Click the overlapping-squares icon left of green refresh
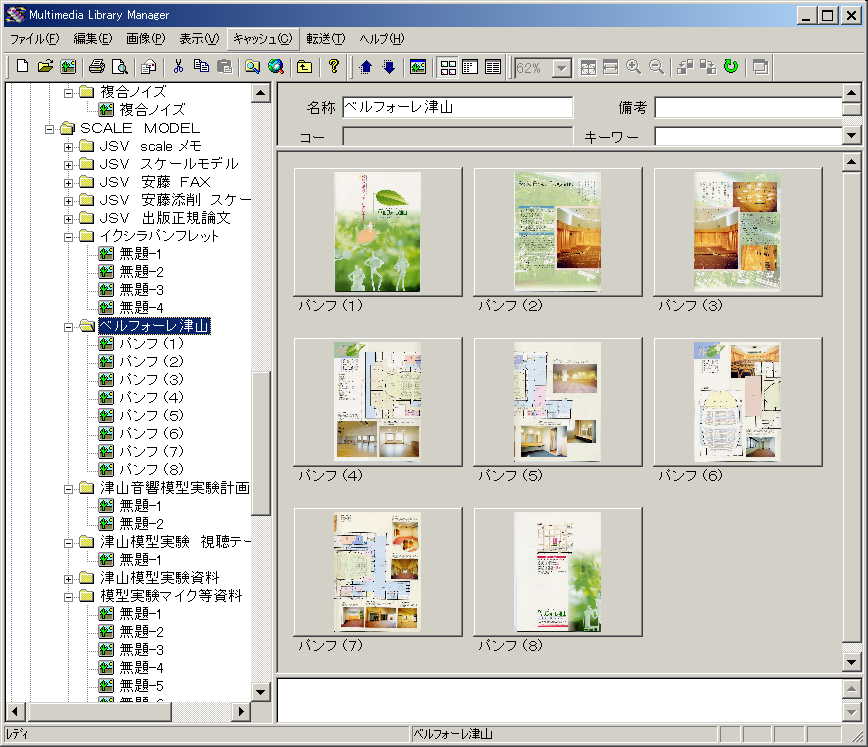Image resolution: width=868 pixels, height=747 pixels. coord(708,67)
